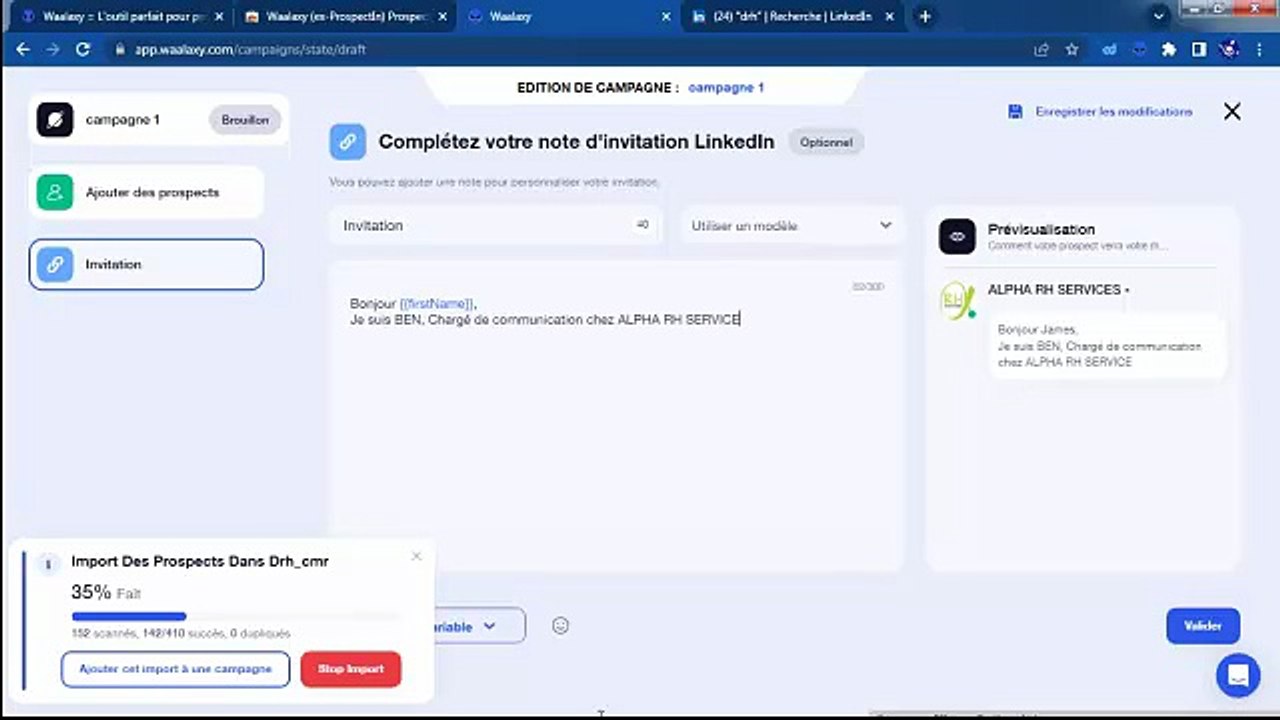Toggle the browser side panel icon

pos(1198,49)
